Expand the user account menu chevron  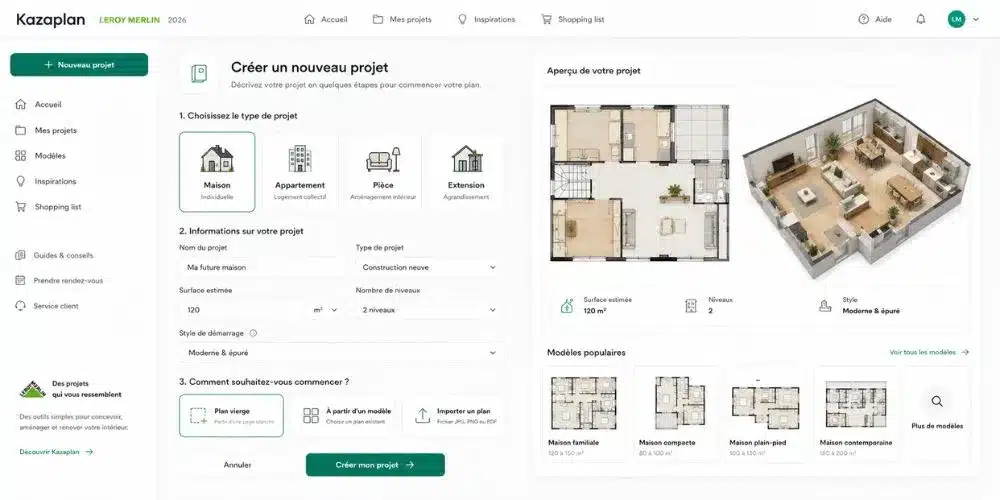(x=976, y=20)
